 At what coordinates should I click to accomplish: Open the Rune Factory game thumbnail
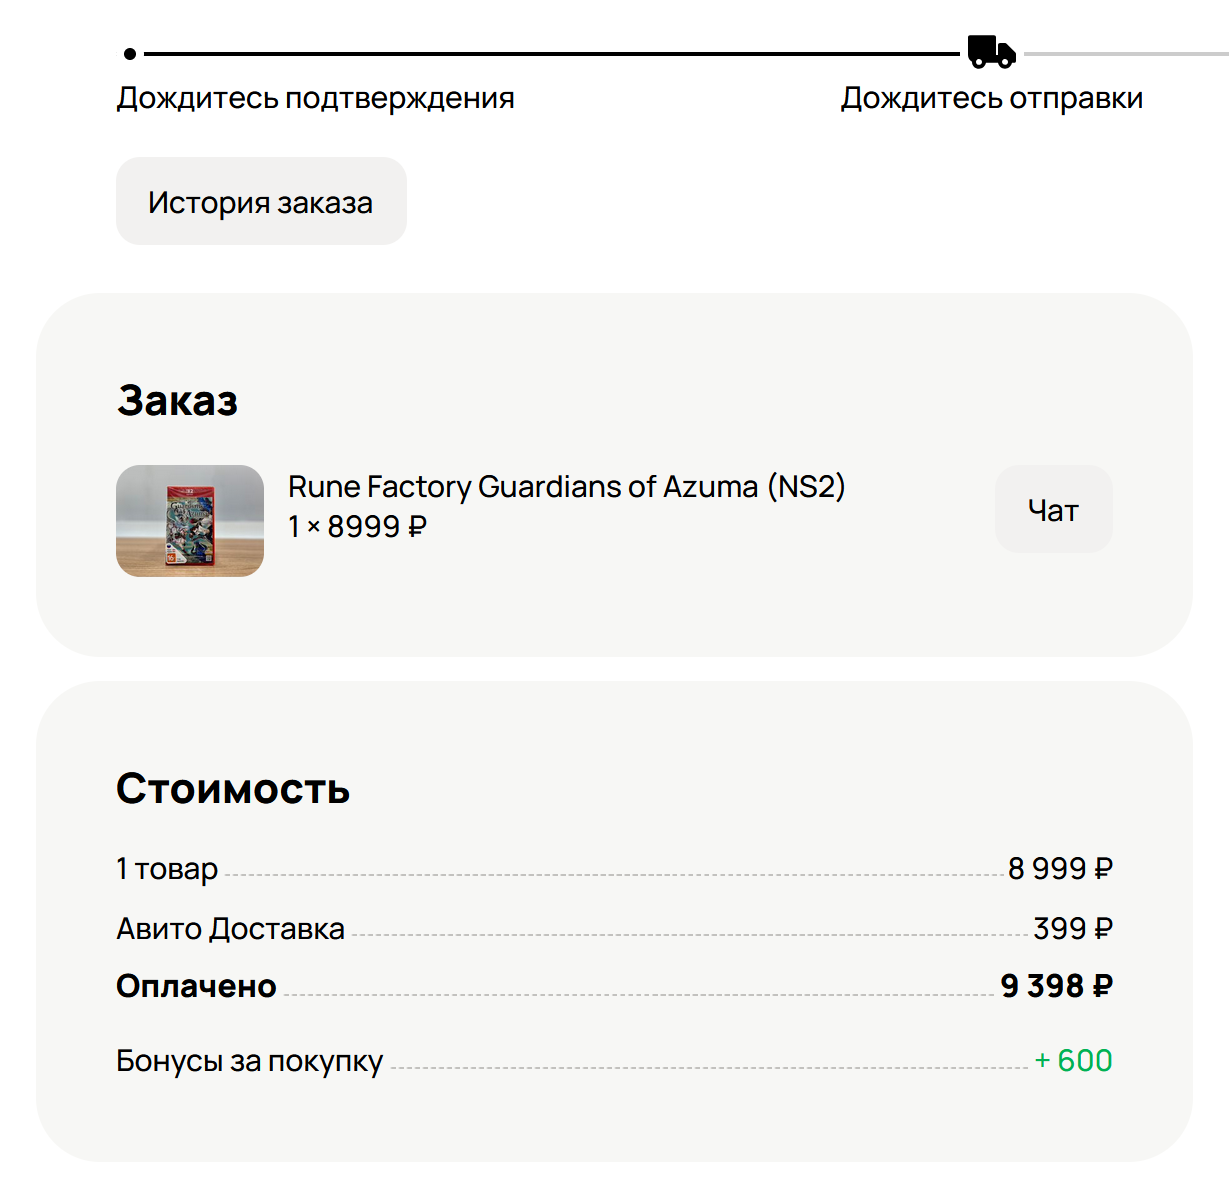190,521
